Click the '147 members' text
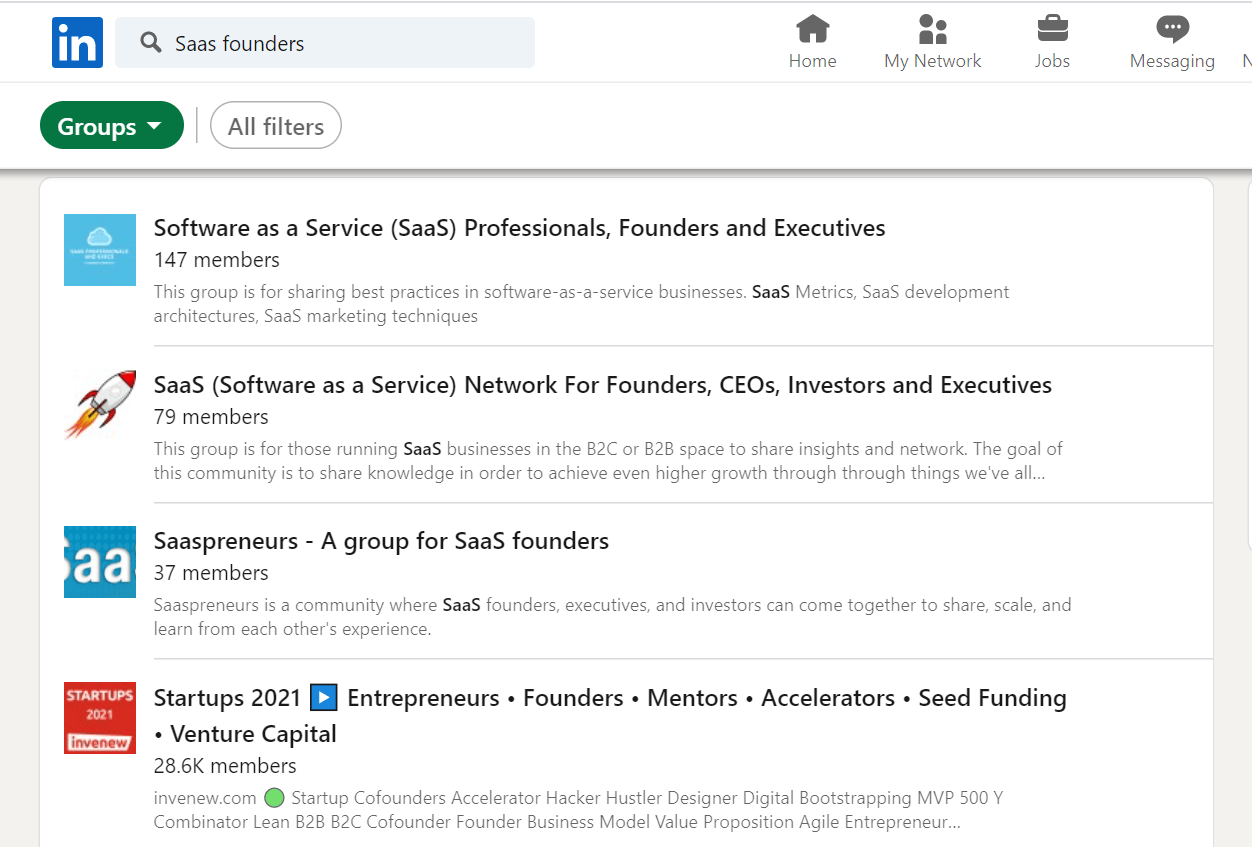Viewport: 1252px width, 847px height. [217, 260]
